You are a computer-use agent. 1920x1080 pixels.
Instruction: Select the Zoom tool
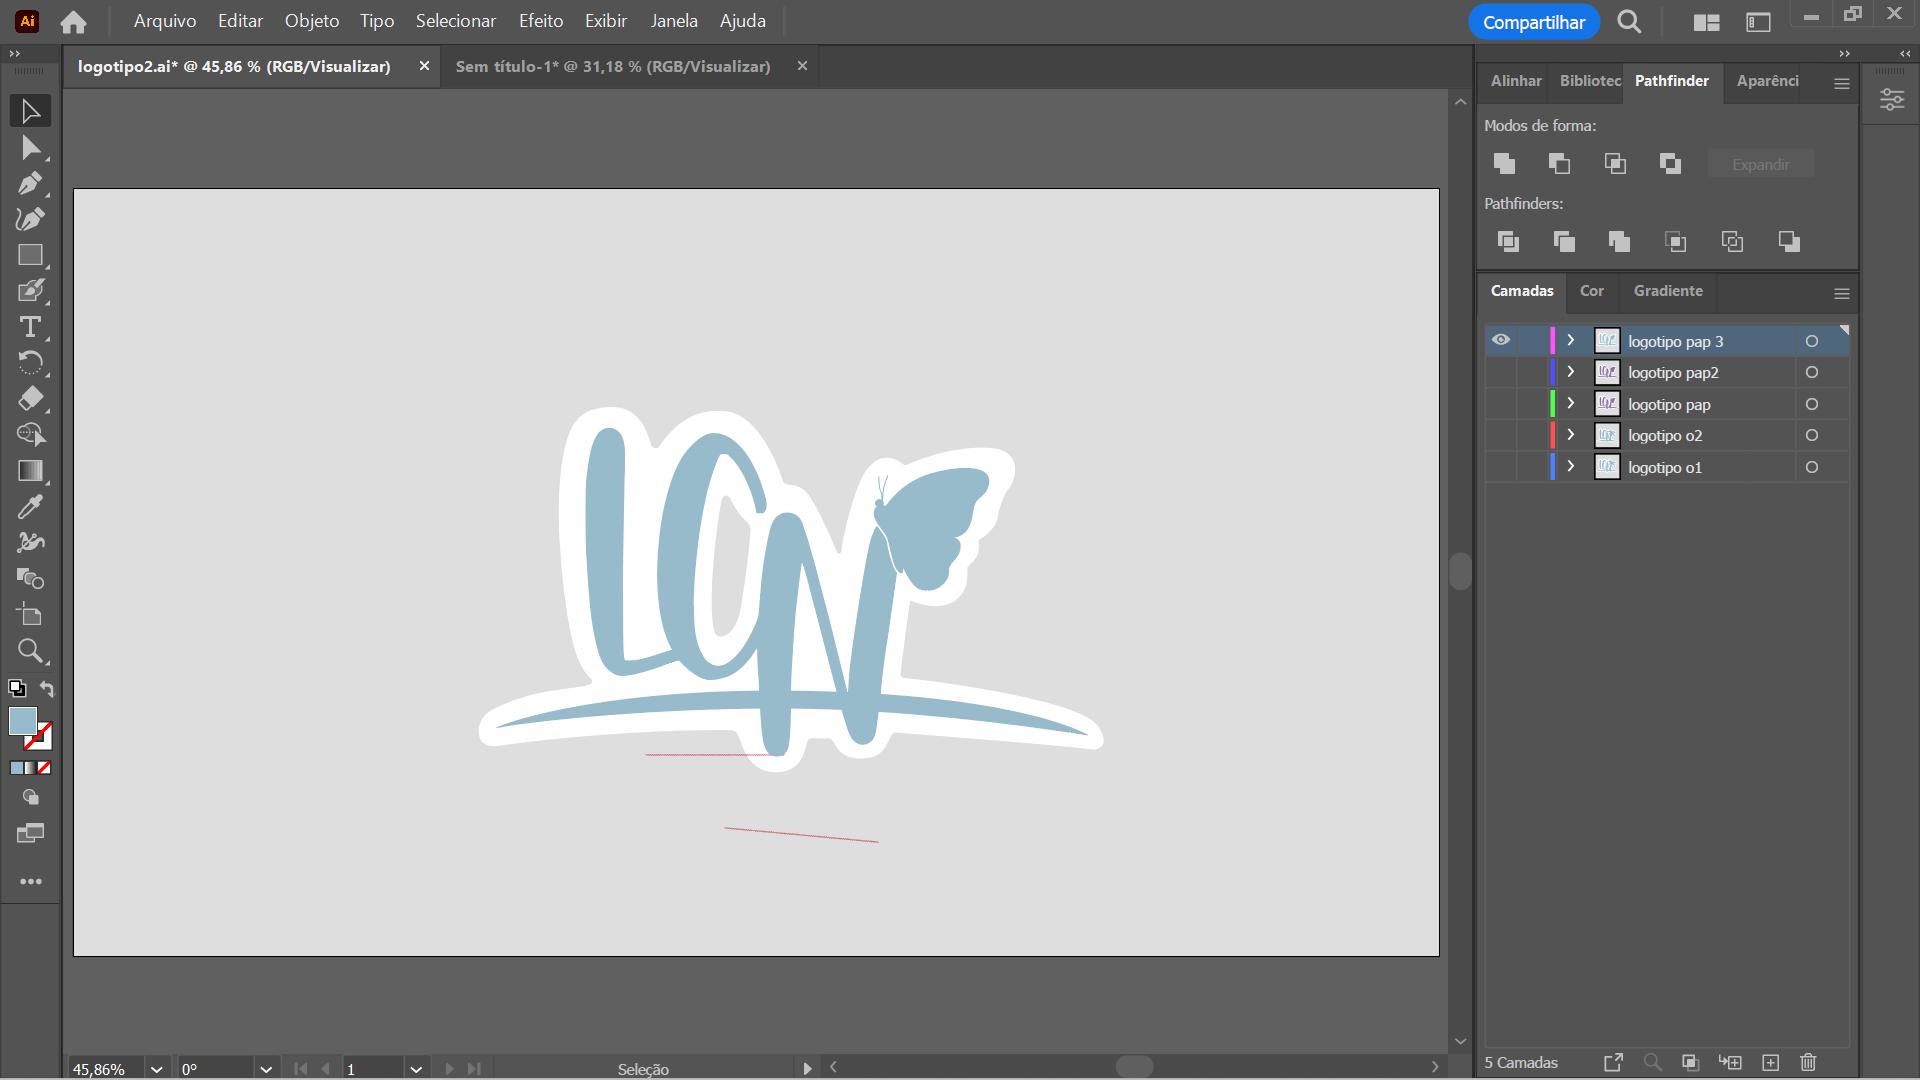click(x=30, y=651)
